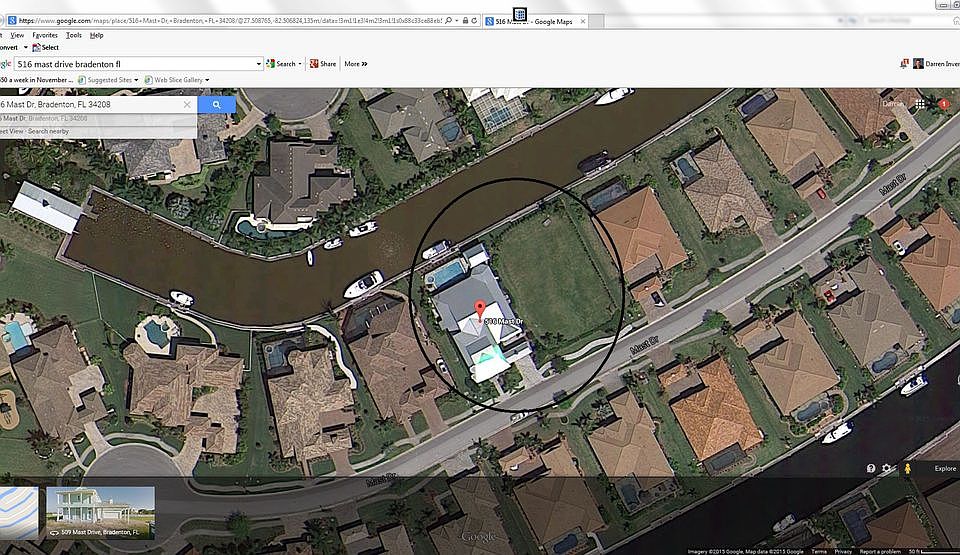Click the blue Google Maps search button
The width and height of the screenshot is (960, 555).
point(216,105)
